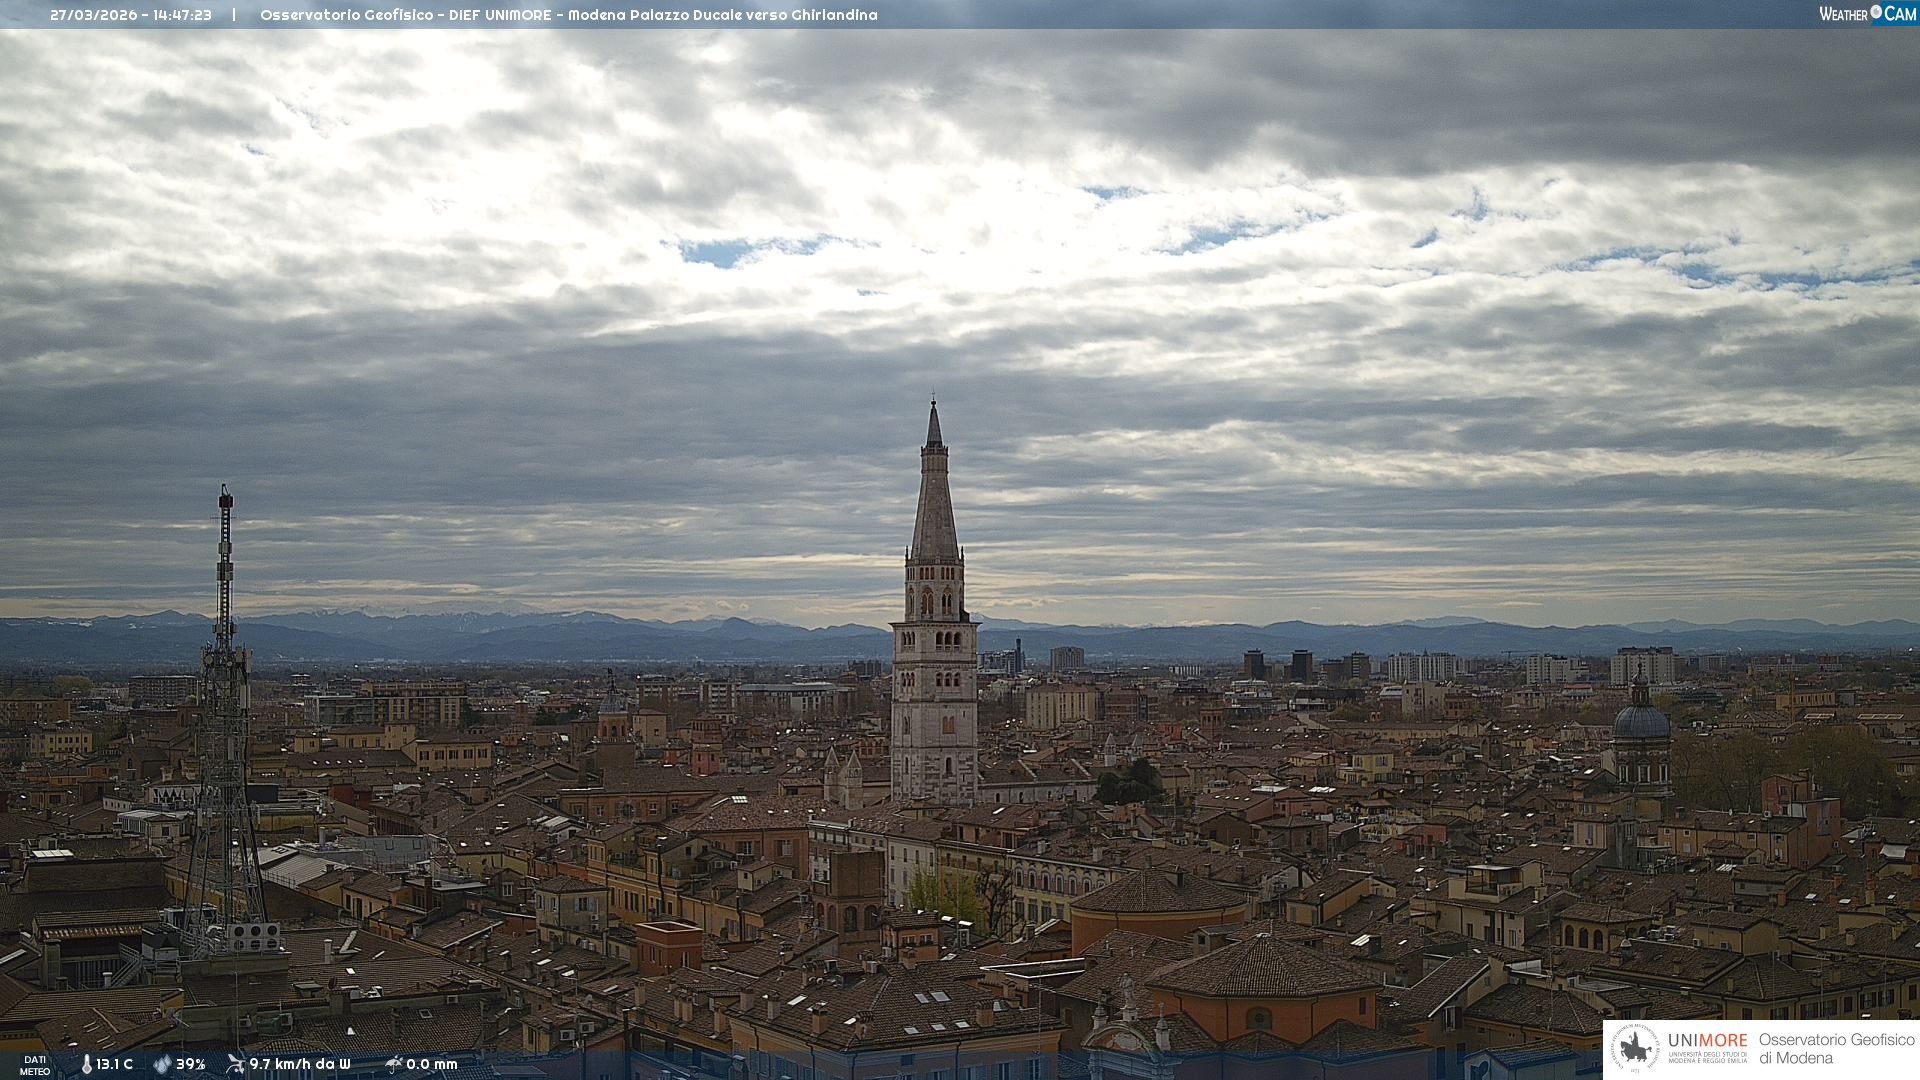
Task: Select the 13.1 C temperature reading
Action: [x=114, y=1065]
